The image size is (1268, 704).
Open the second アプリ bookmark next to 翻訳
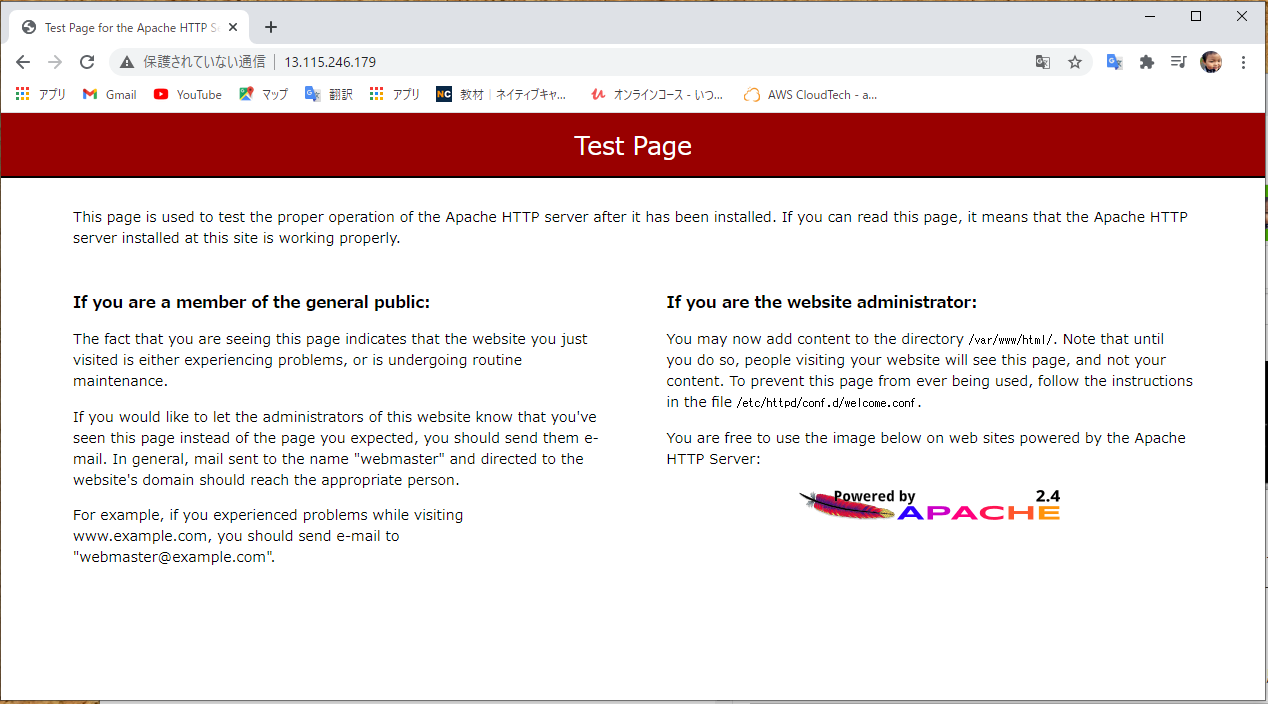coord(395,95)
